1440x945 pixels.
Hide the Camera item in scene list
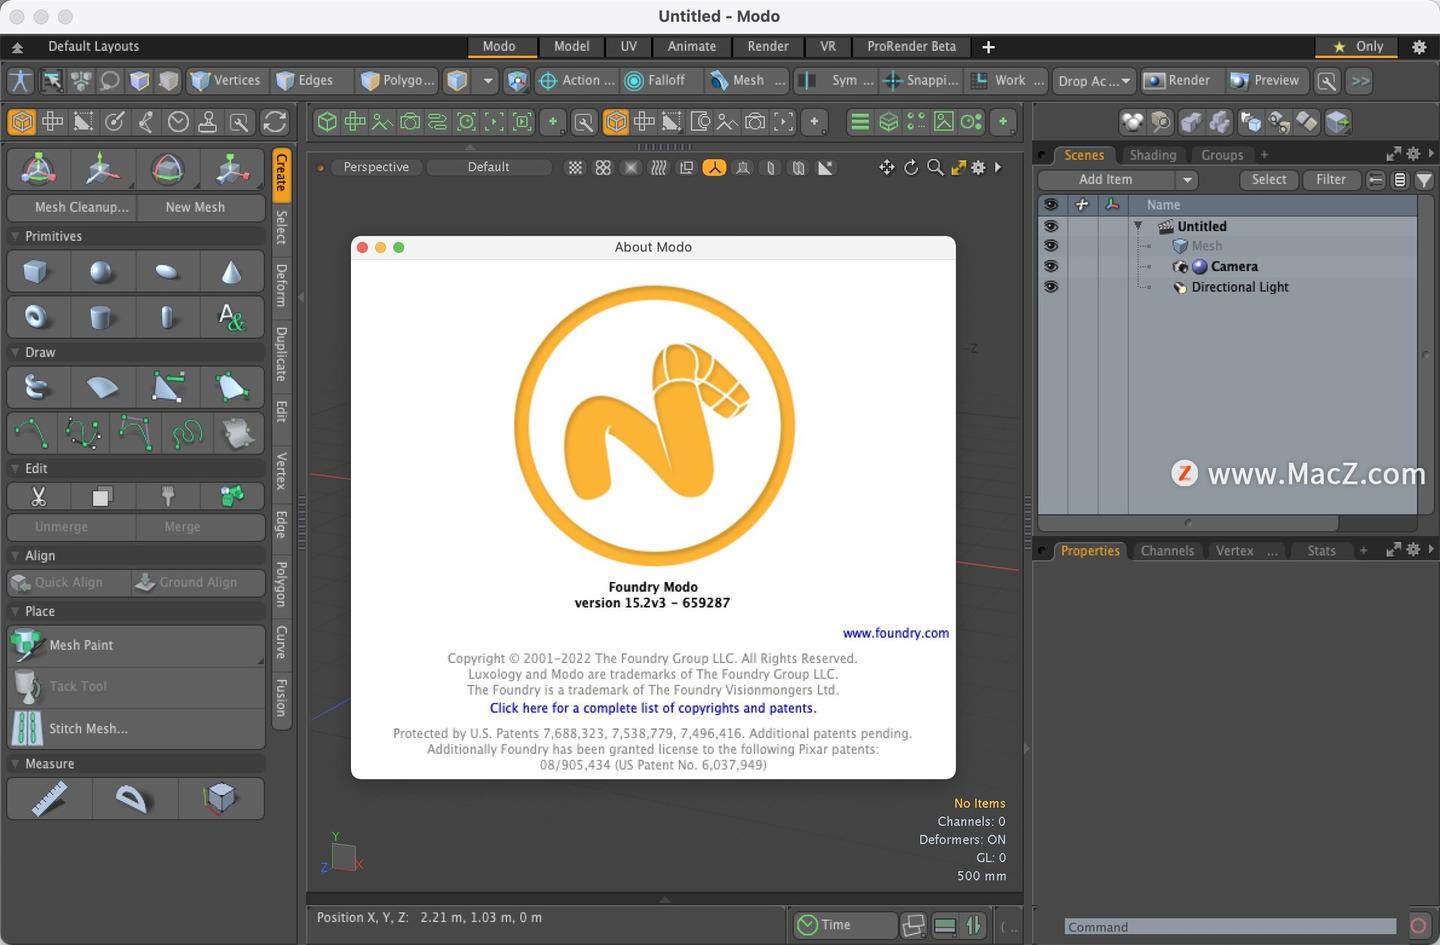(1051, 266)
